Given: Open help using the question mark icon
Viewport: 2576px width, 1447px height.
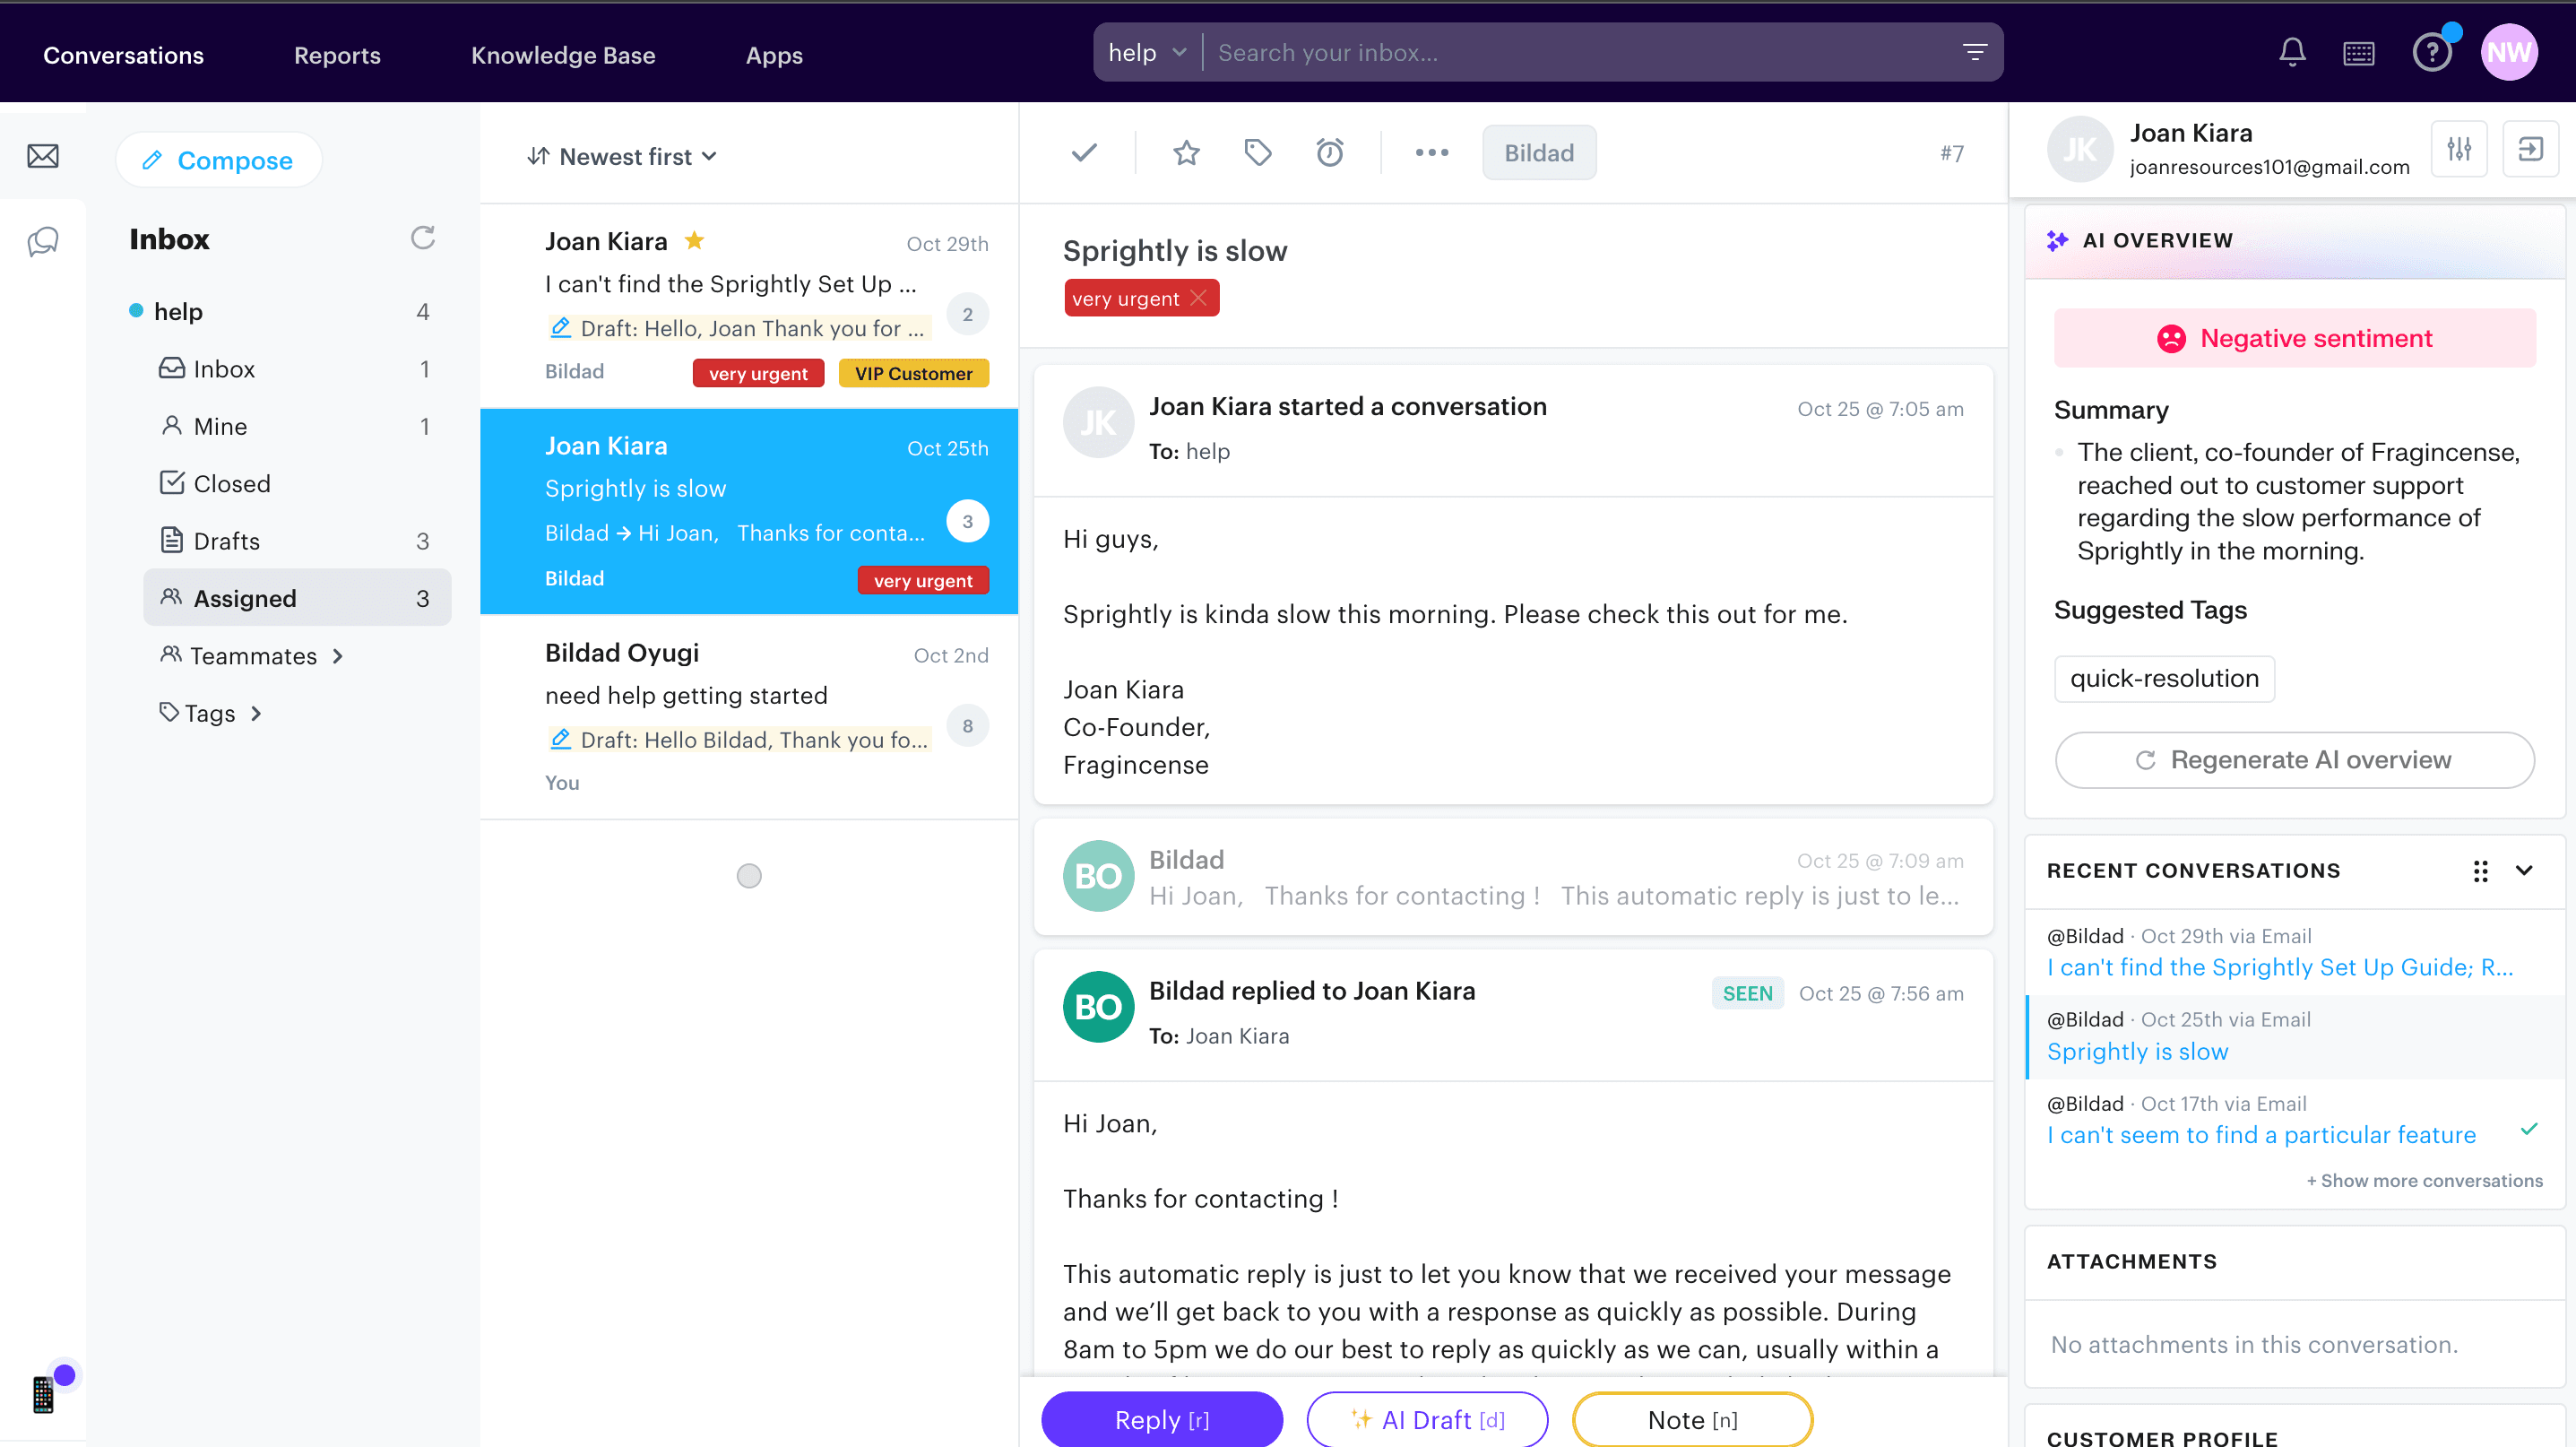Looking at the screenshot, I should (x=2432, y=52).
